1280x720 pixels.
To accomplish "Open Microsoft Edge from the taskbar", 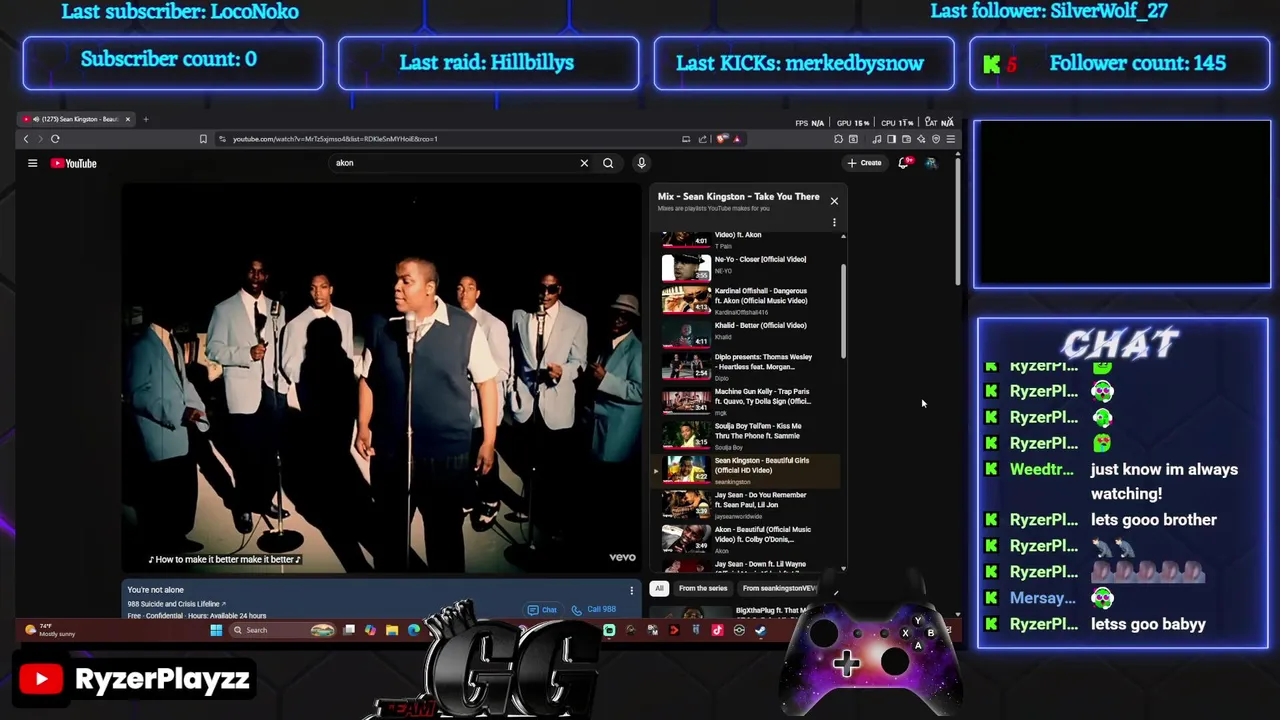I will 414,630.
